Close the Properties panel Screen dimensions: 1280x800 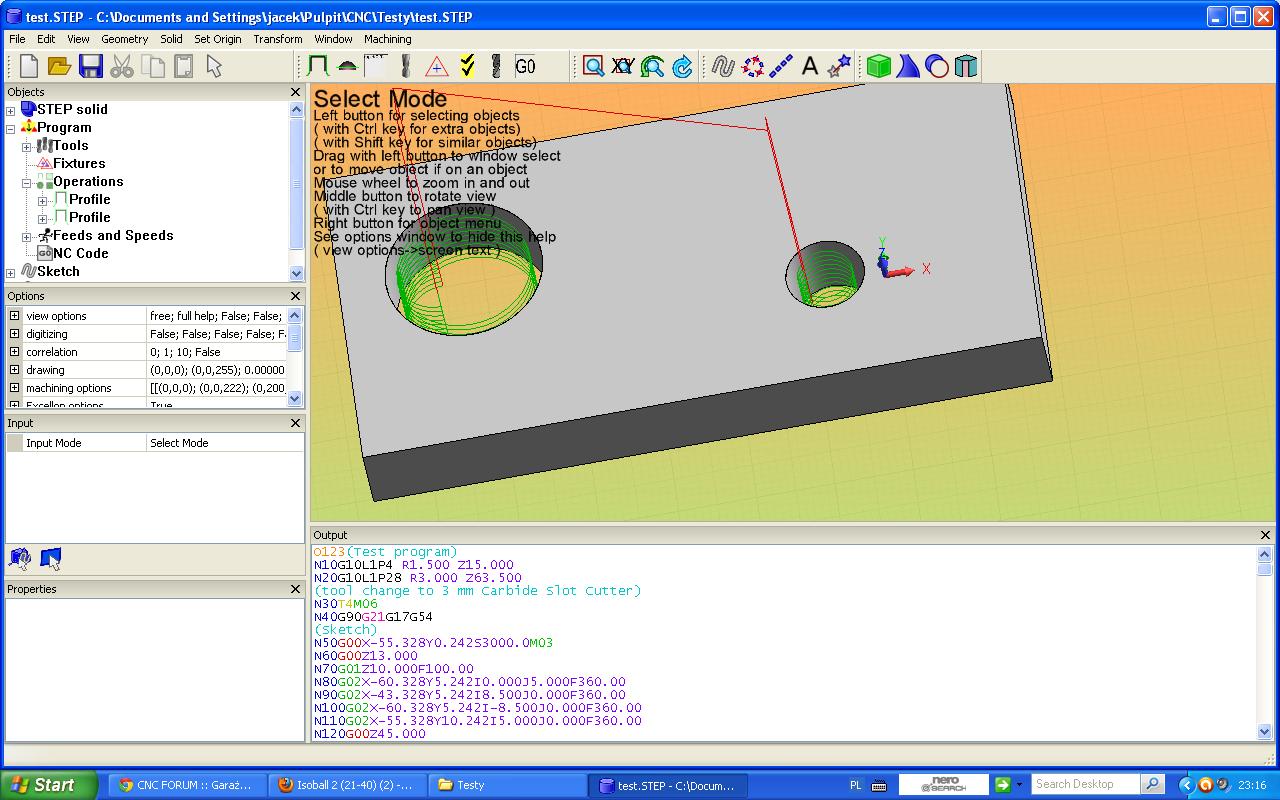295,589
